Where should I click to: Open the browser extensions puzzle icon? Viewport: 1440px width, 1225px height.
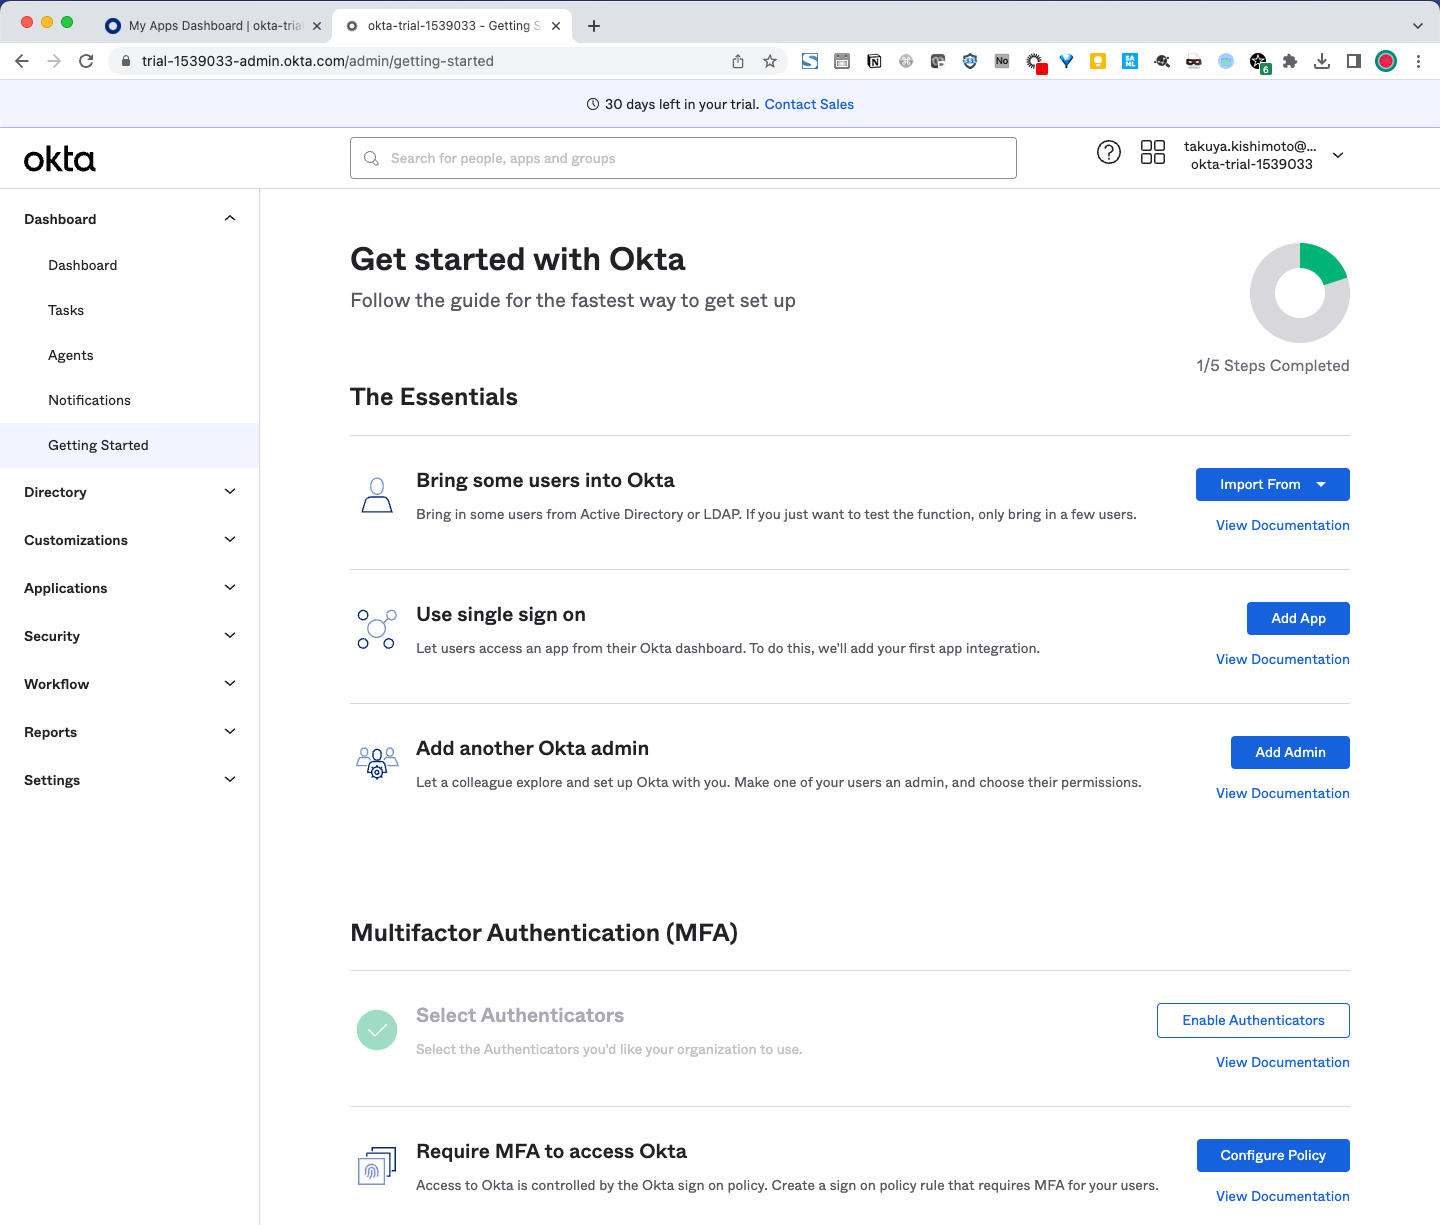point(1290,61)
